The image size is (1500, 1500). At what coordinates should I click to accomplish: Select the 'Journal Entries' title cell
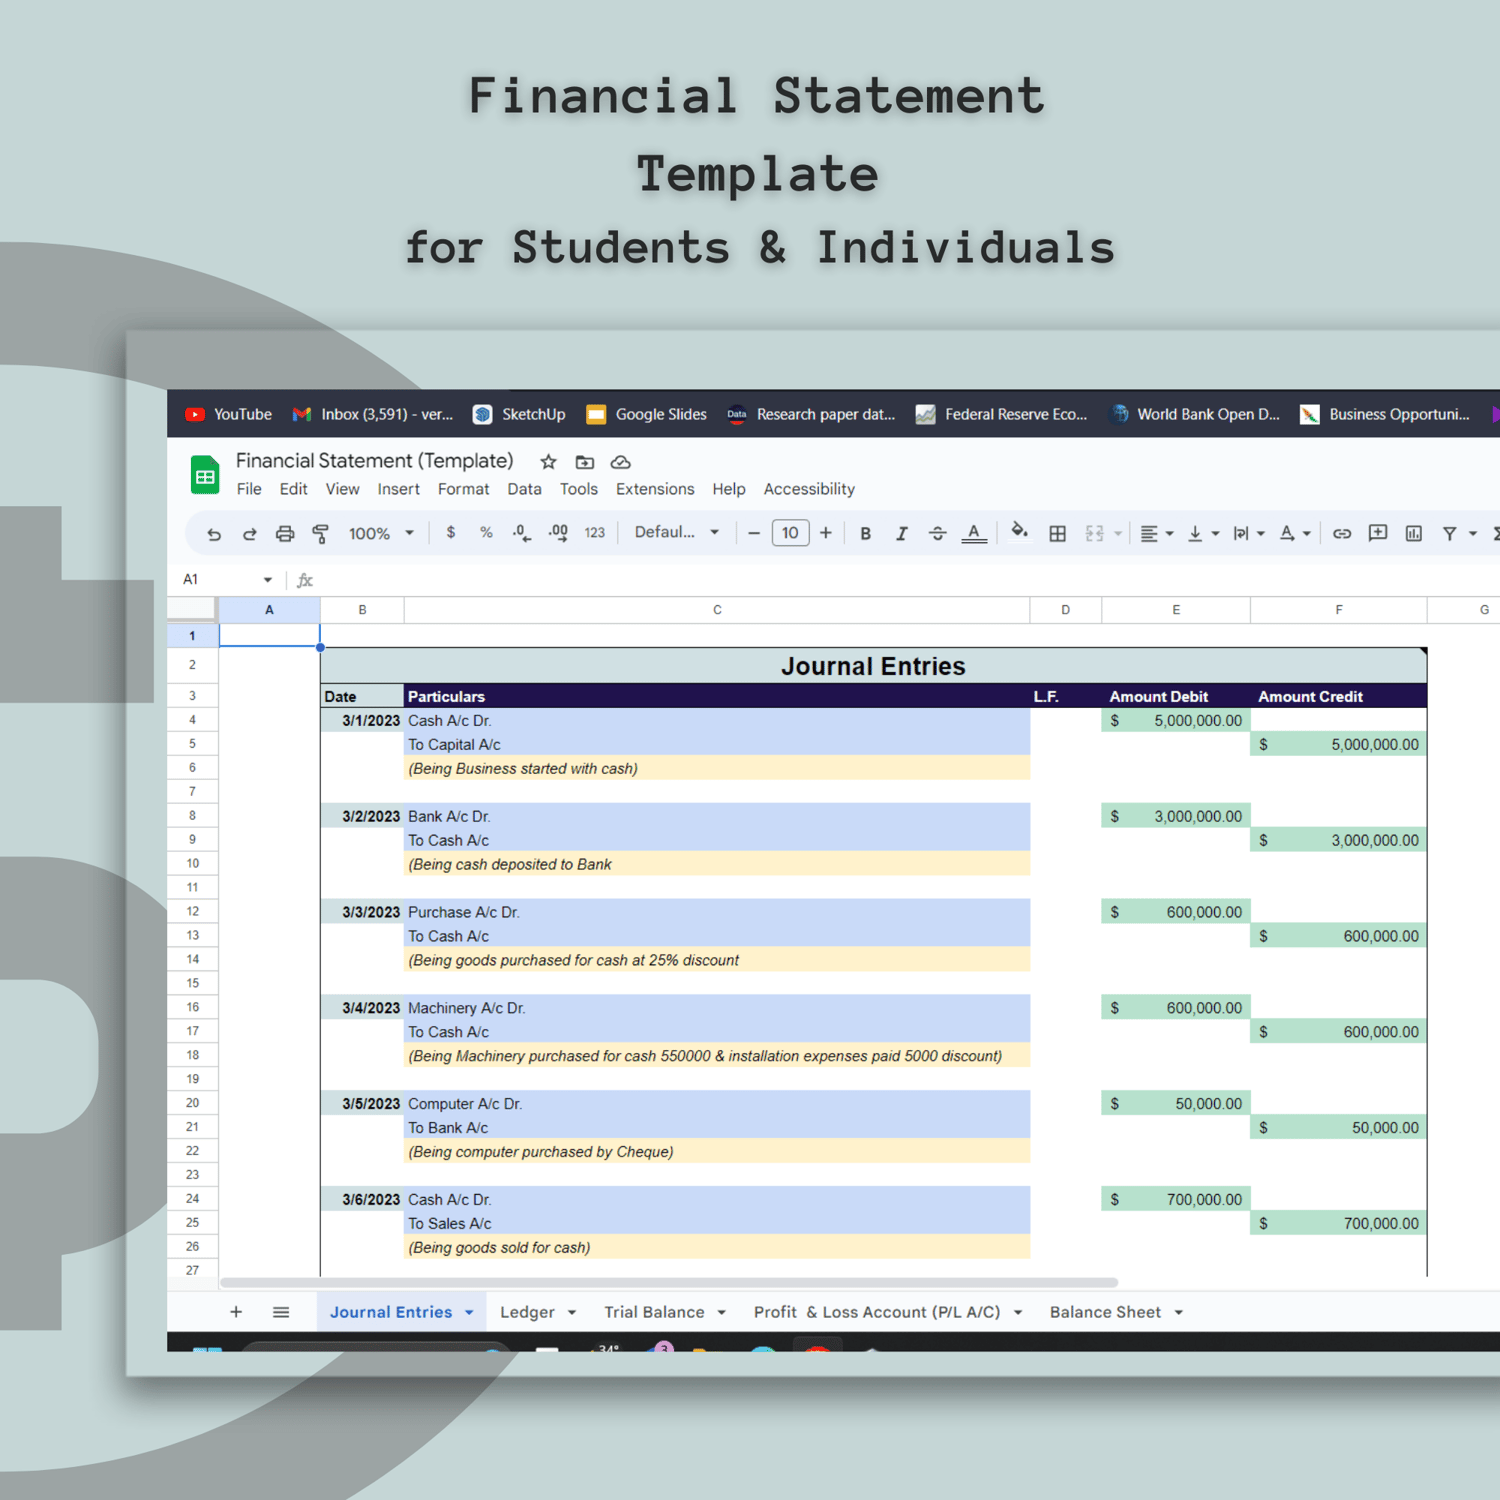(873, 666)
